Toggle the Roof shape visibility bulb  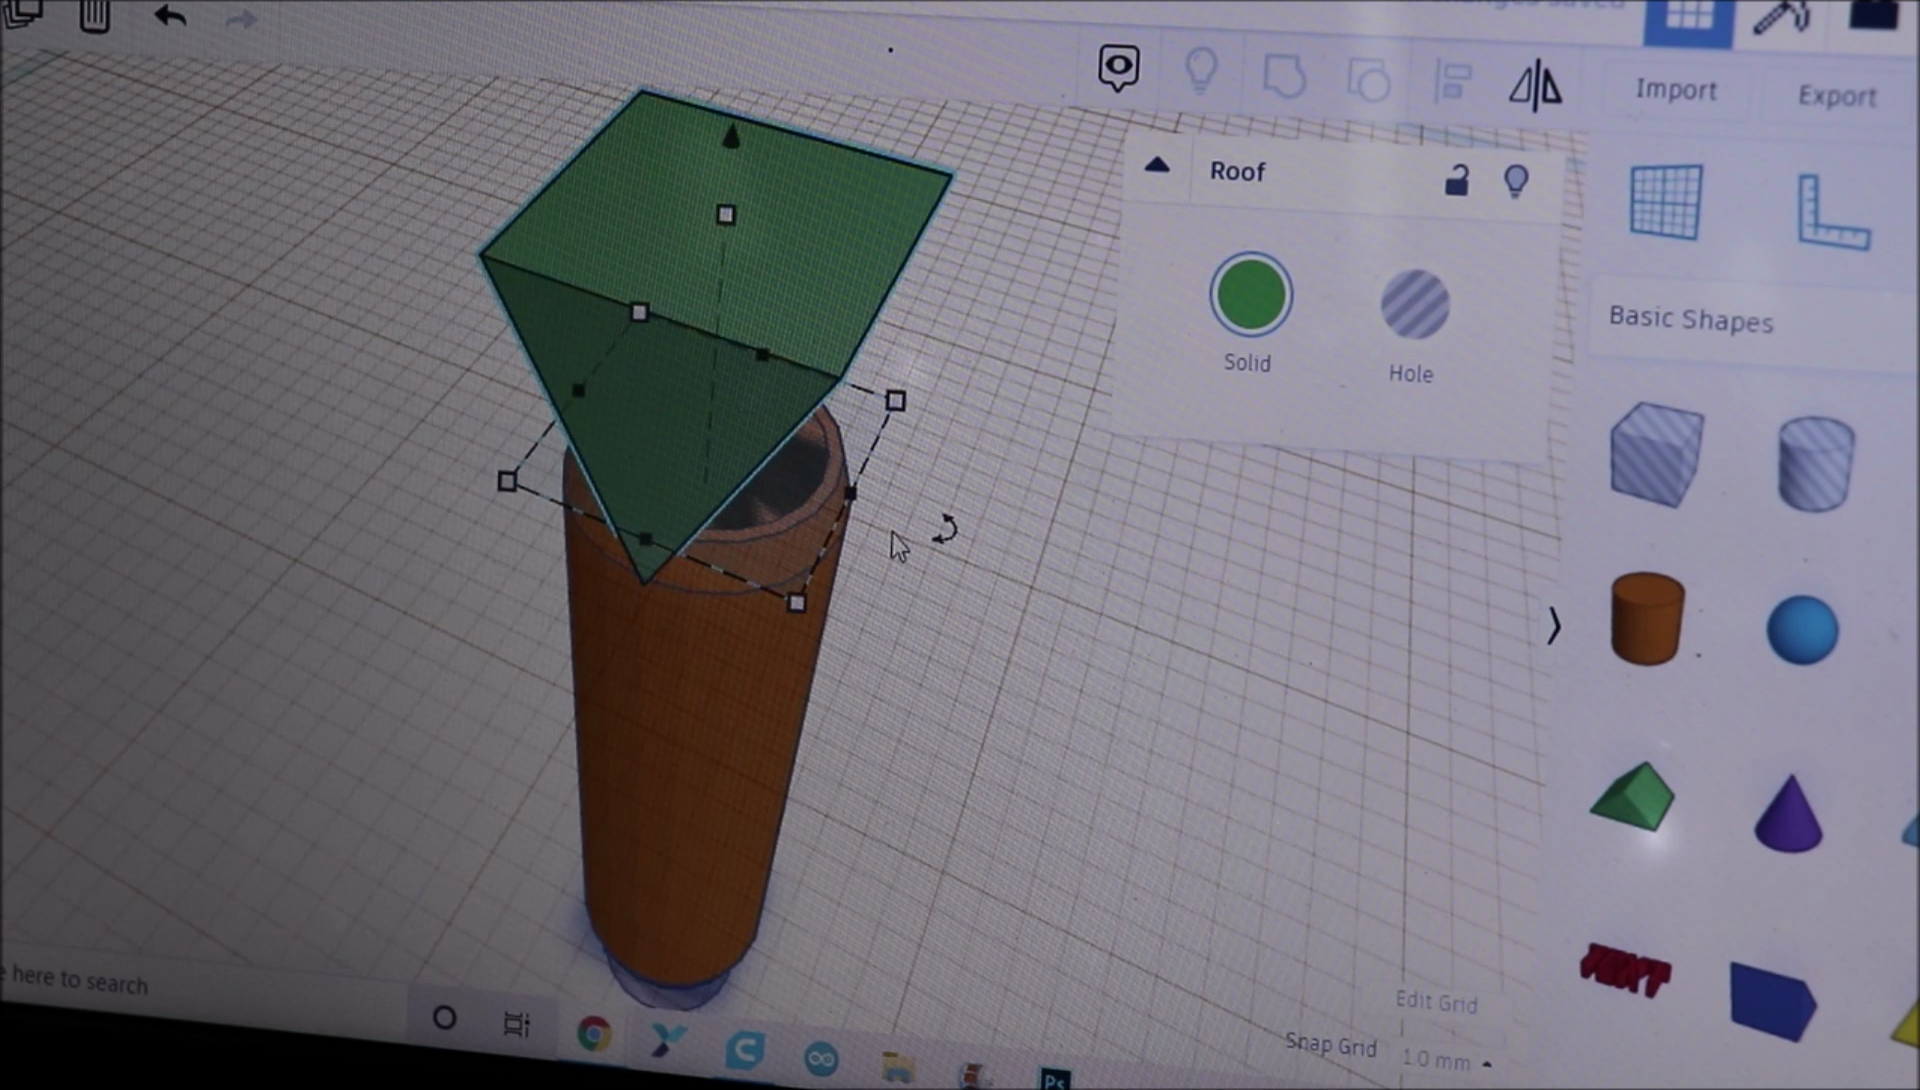tap(1516, 181)
